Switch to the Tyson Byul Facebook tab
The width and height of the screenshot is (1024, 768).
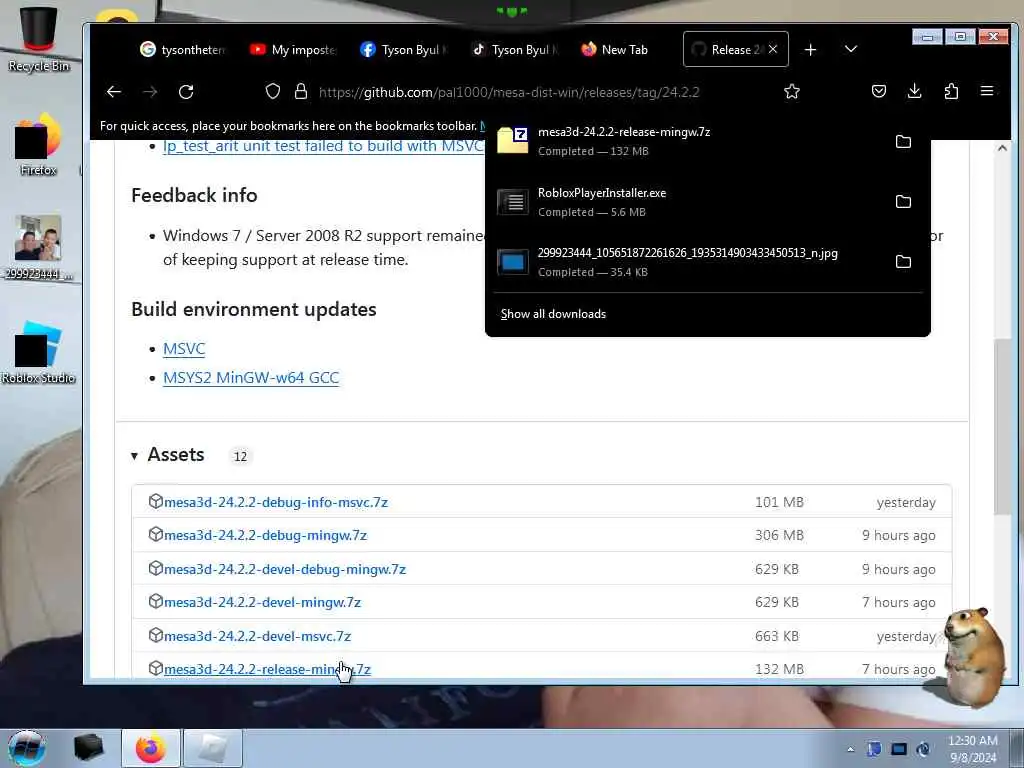(x=404, y=50)
